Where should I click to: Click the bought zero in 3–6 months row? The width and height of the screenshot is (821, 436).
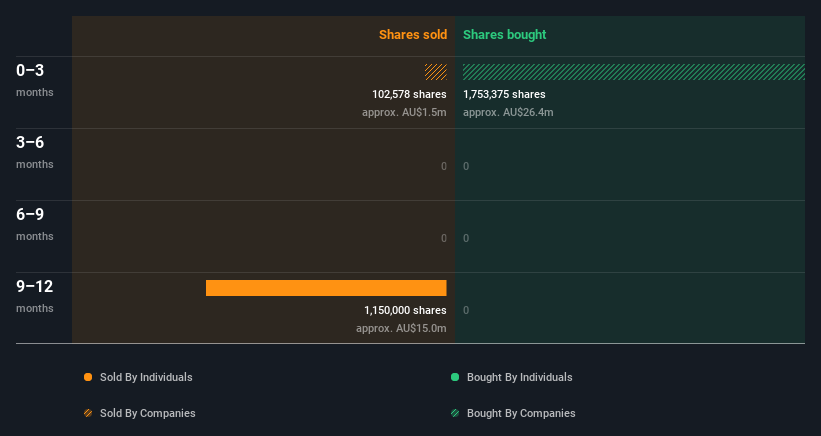466,166
